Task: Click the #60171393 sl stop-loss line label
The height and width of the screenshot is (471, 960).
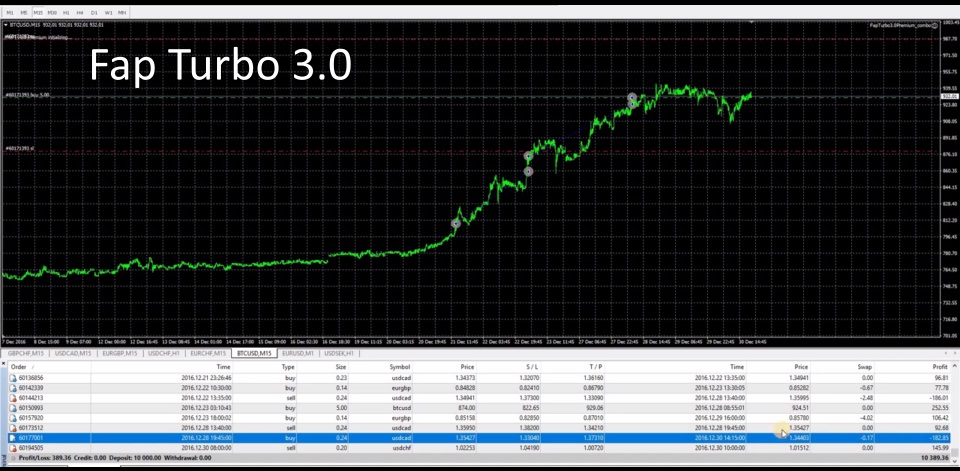Action: pos(20,149)
